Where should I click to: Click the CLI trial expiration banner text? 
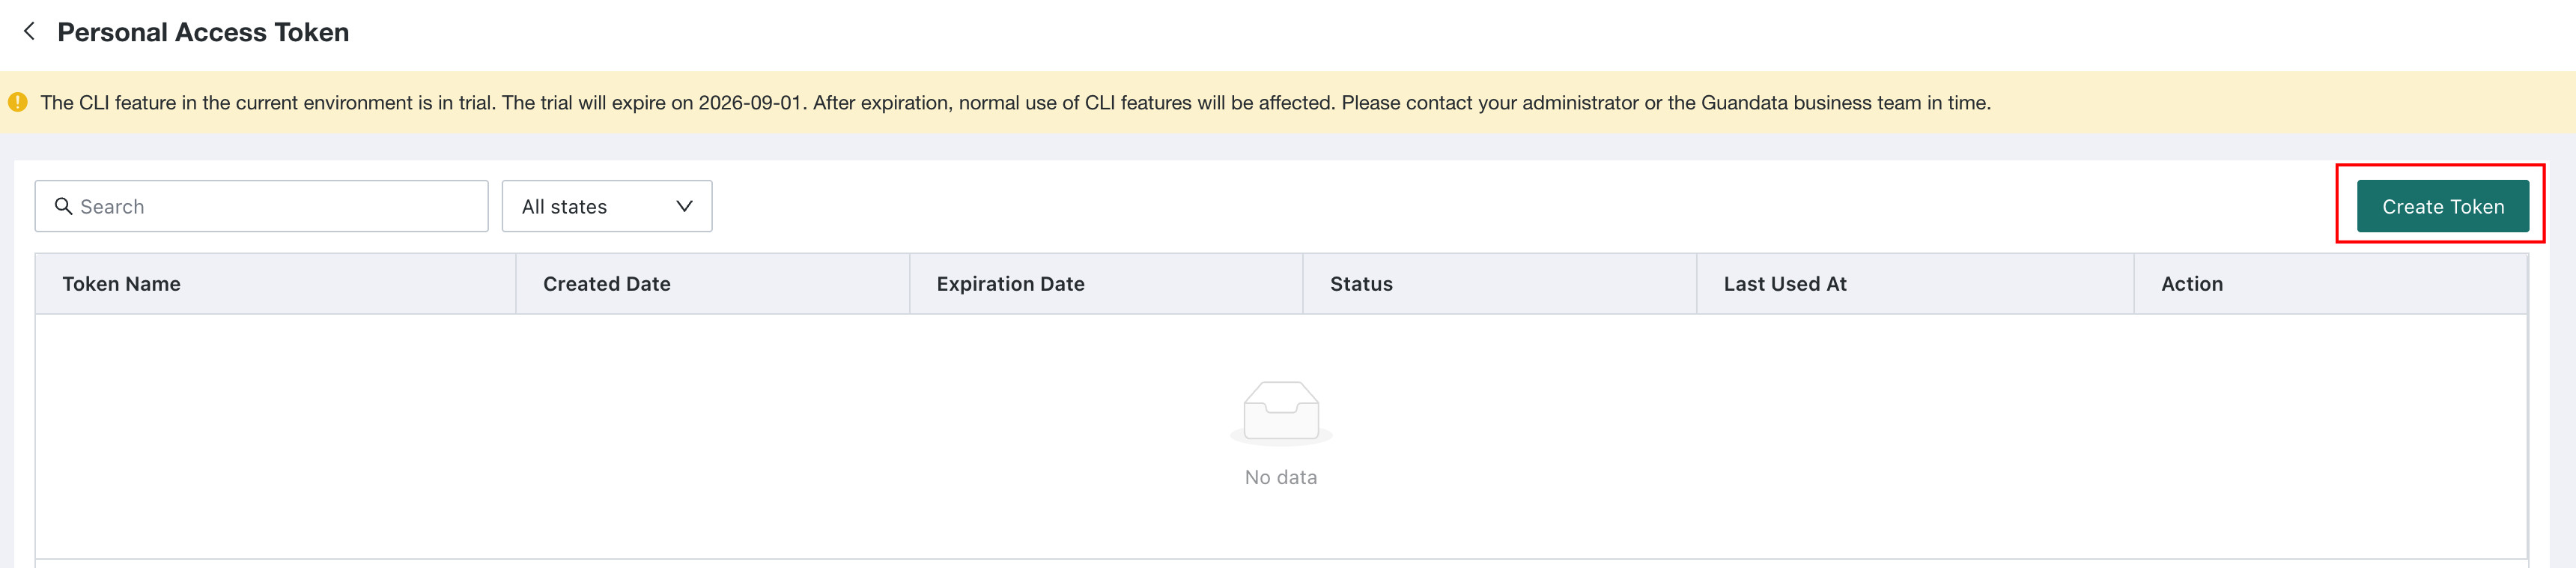[x=1015, y=102]
